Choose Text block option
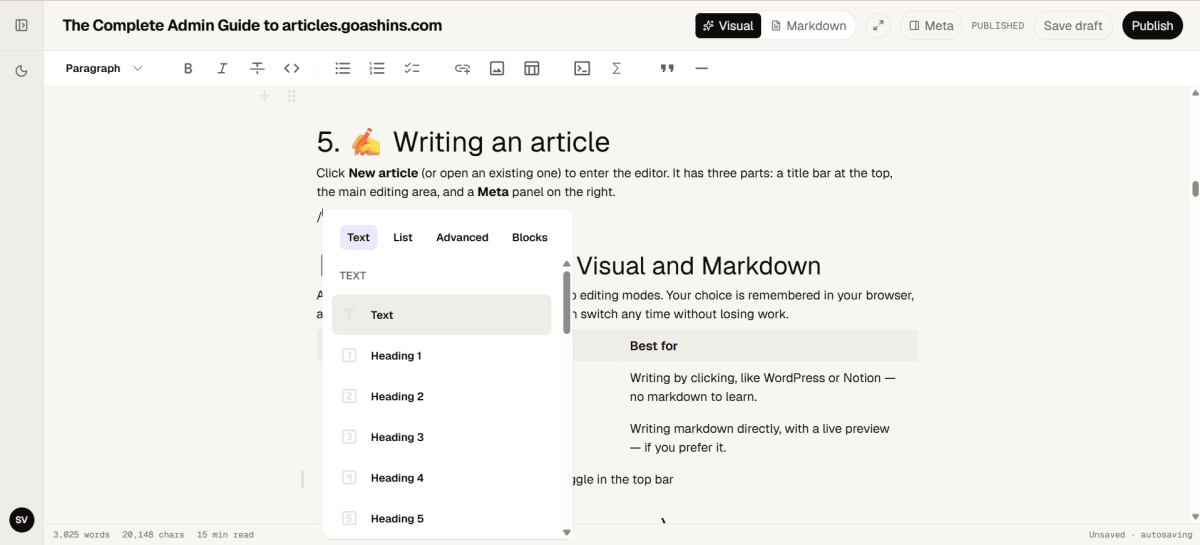The image size is (1200, 545). pyautogui.click(x=441, y=314)
